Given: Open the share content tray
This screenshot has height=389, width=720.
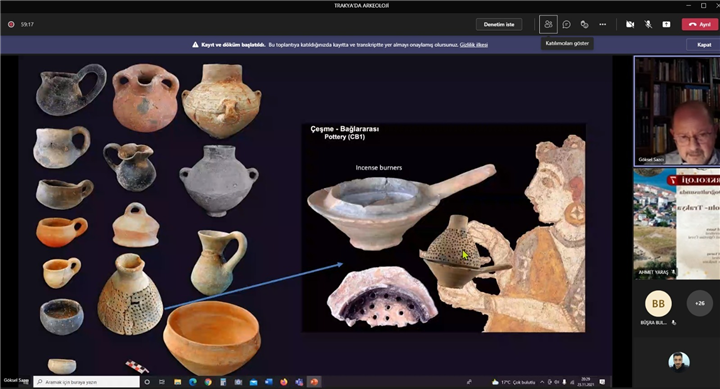Looking at the screenshot, I should click(x=666, y=24).
